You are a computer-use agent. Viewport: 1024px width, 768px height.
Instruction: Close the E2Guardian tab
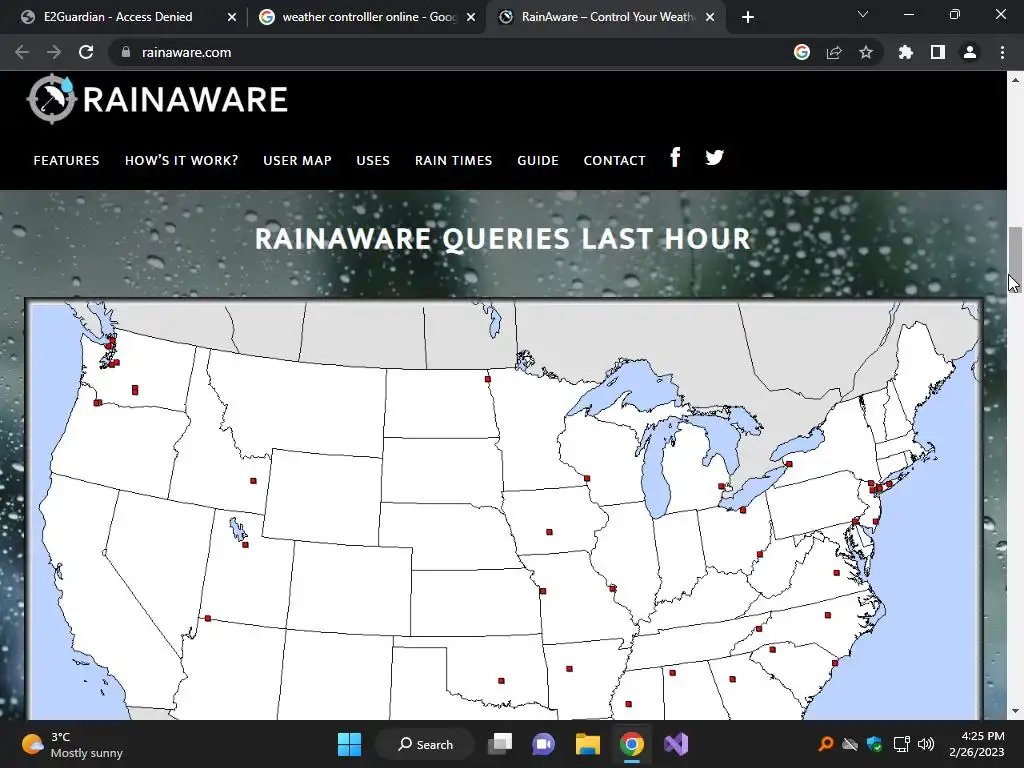(x=232, y=17)
